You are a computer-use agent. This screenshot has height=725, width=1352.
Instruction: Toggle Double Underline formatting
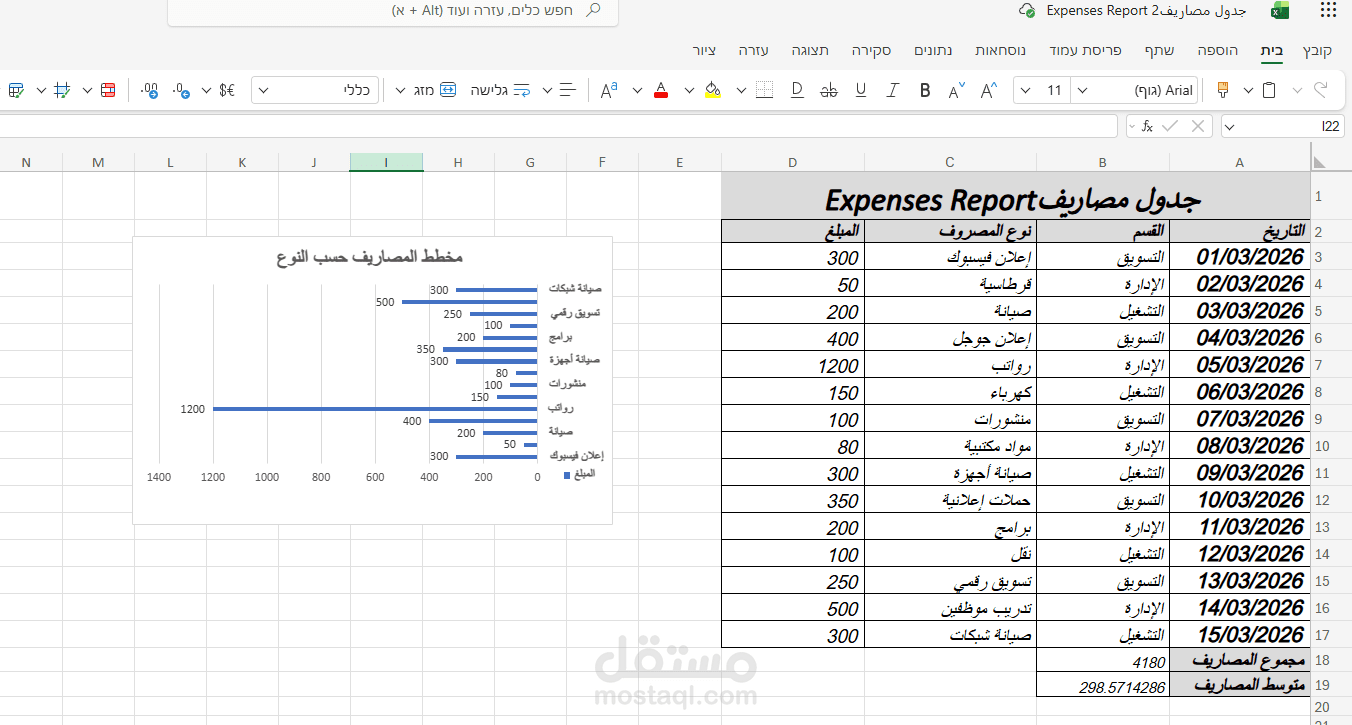[x=797, y=90]
